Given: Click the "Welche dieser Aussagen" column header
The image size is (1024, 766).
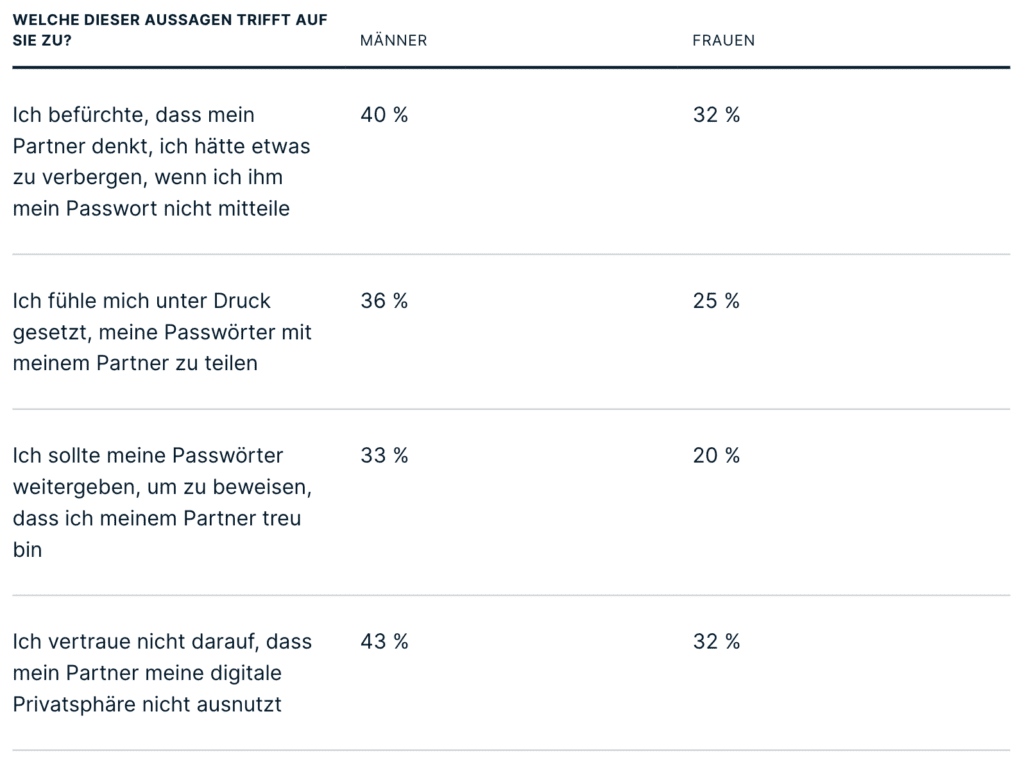Looking at the screenshot, I should pos(170,30).
